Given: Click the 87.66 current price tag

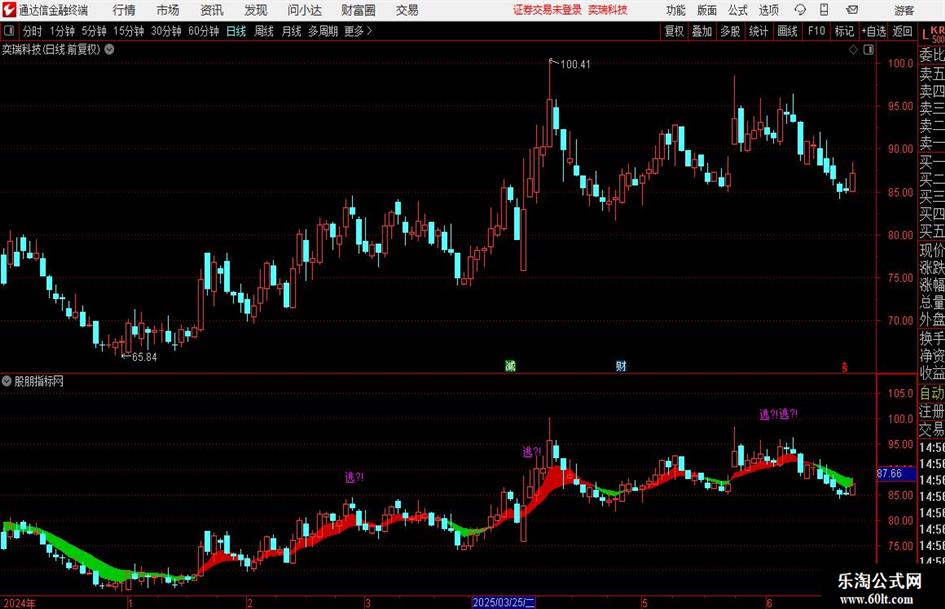Looking at the screenshot, I should pyautogui.click(x=896, y=473).
